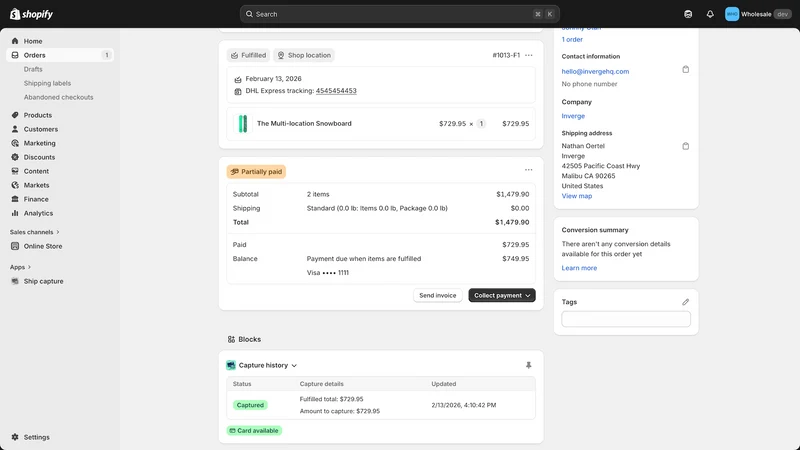The width and height of the screenshot is (800, 450).
Task: Pin the Capture history block
Action: tap(529, 365)
